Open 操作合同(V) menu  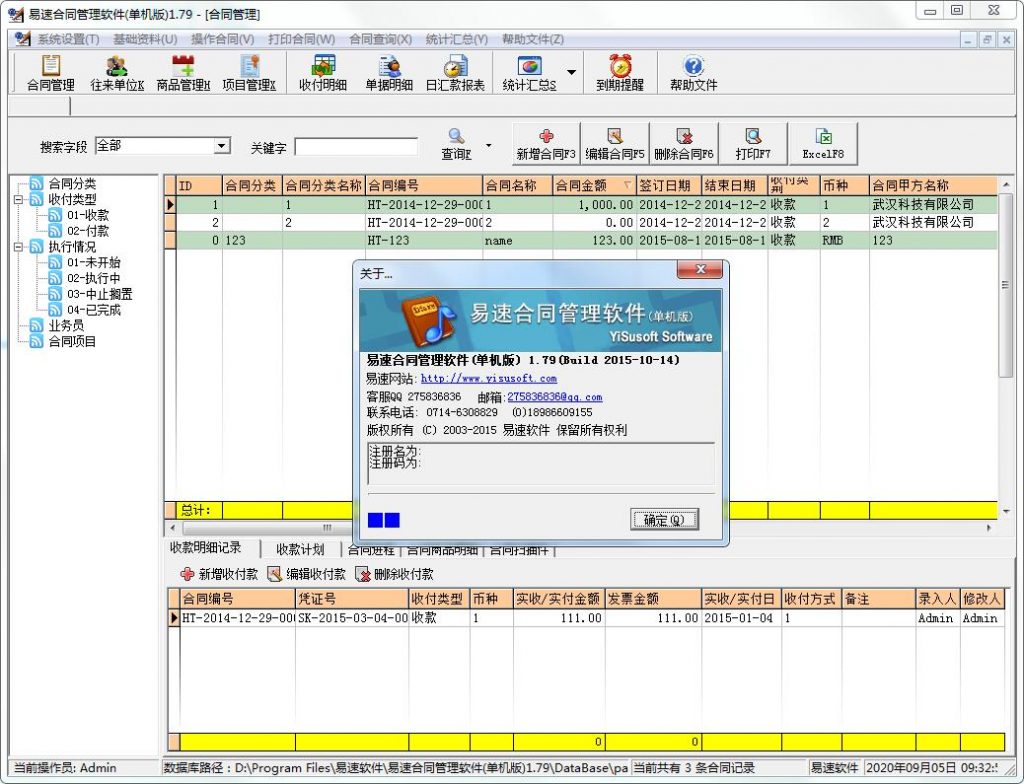click(x=223, y=39)
